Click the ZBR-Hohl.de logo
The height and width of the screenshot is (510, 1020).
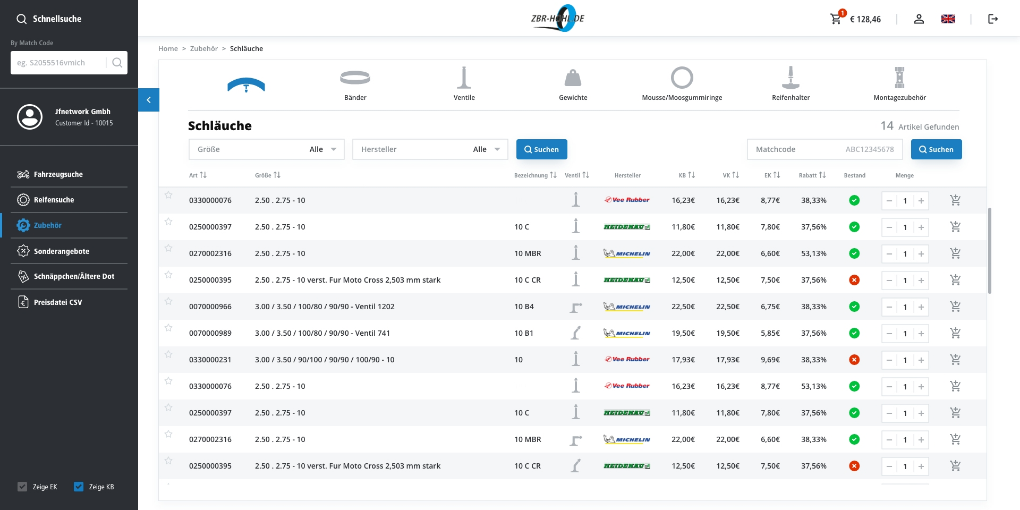(x=557, y=18)
